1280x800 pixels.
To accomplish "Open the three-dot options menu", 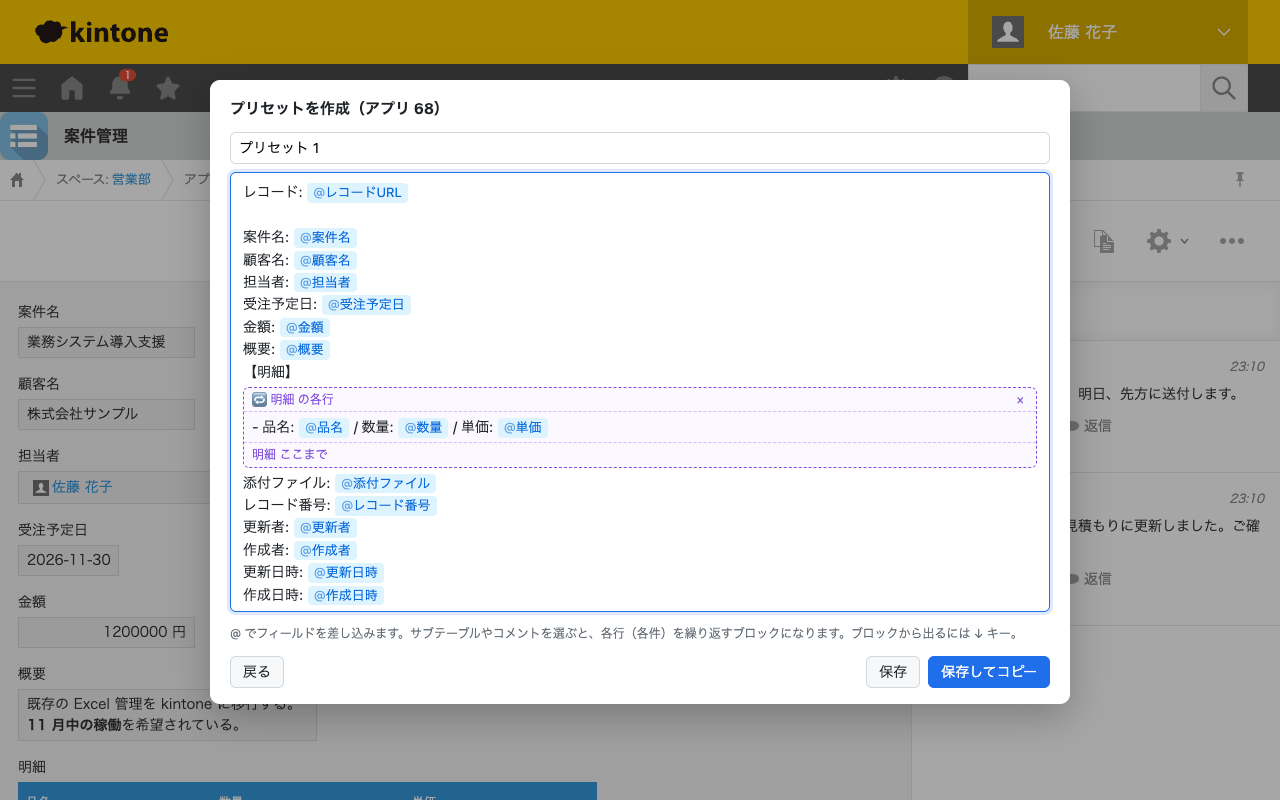I will (1232, 241).
